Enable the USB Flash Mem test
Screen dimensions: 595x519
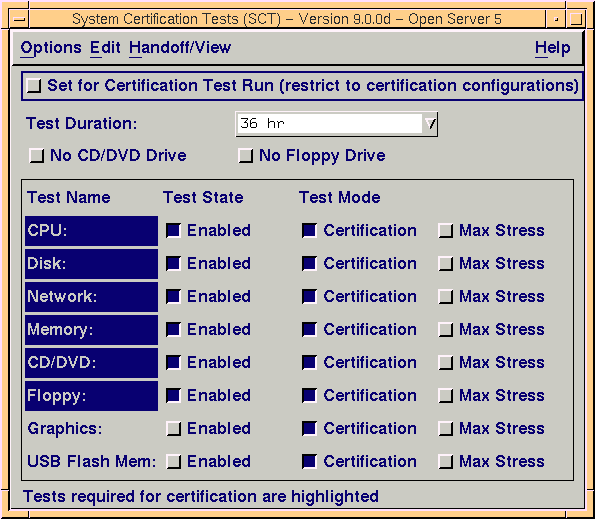(173, 462)
